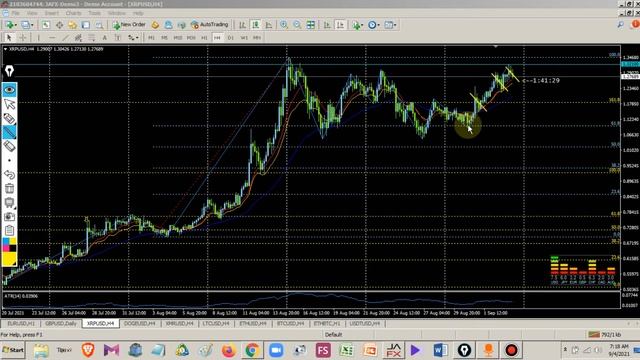Switch to bar chart mode
The width and height of the screenshot is (640, 360).
pos(242,25)
